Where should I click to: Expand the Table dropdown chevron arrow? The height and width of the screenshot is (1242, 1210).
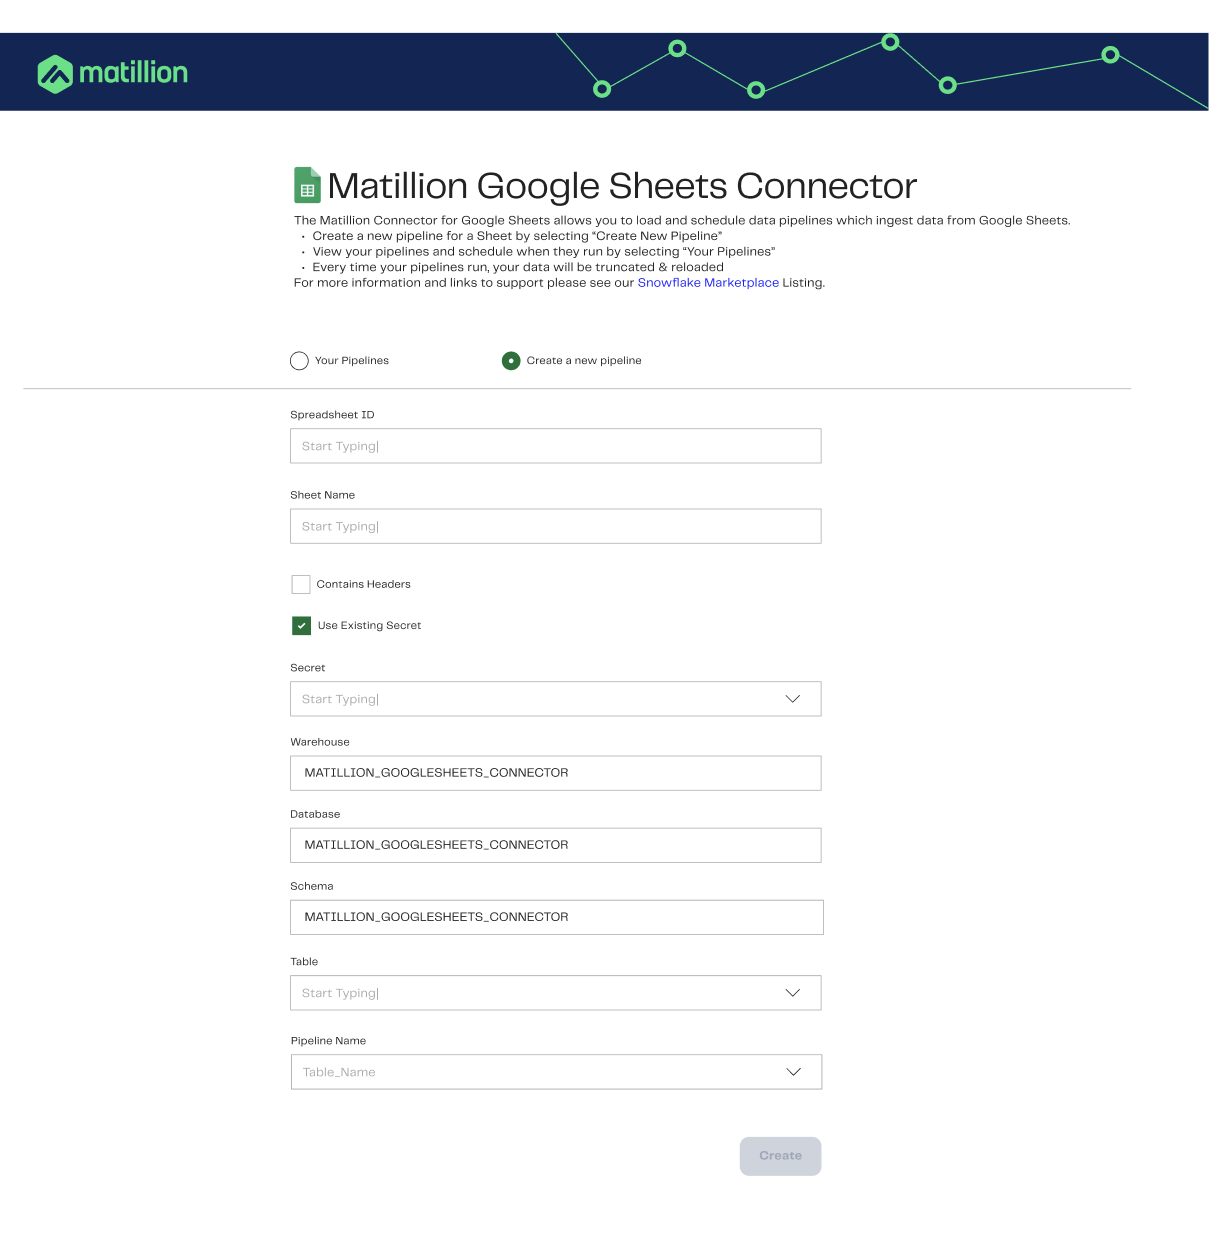pyautogui.click(x=793, y=993)
